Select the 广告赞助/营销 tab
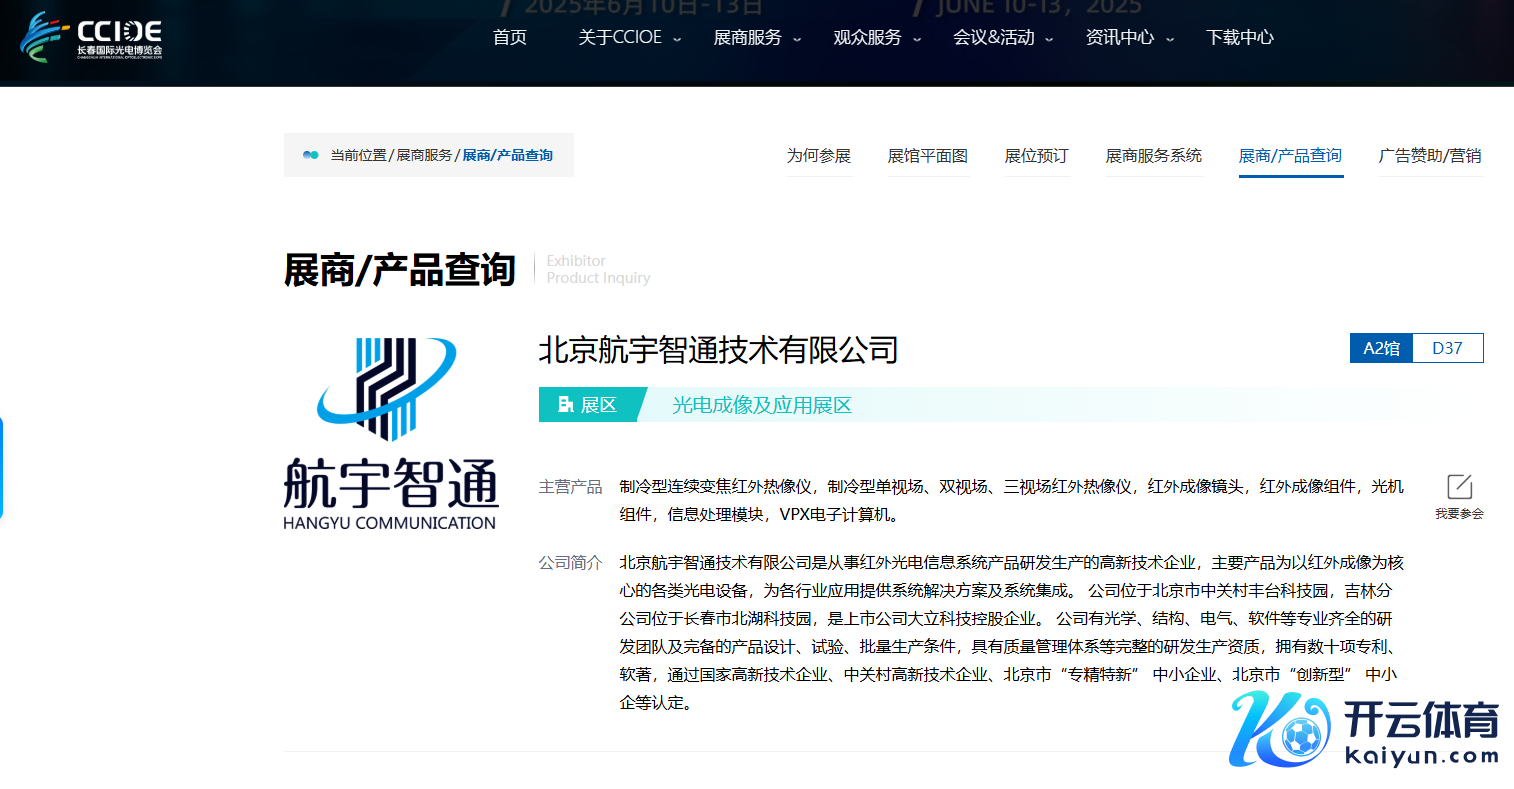 [1430, 156]
